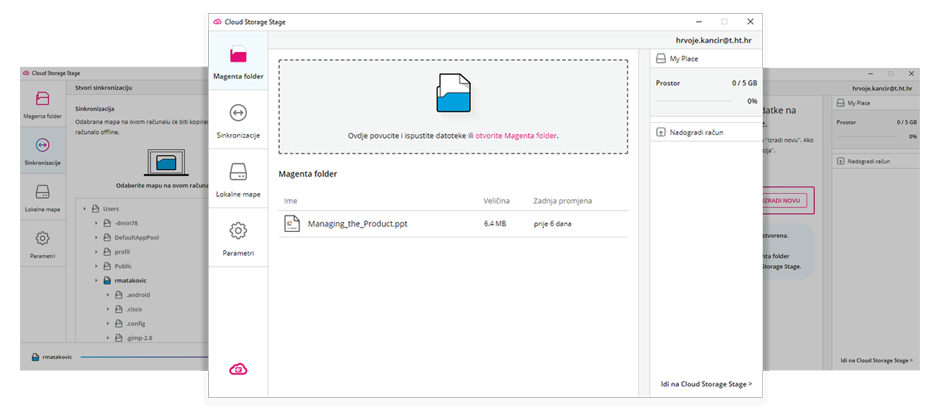This screenshot has height=418, width=944.
Task: Open Magenta folder tab in front window sidebar
Action: (x=238, y=61)
